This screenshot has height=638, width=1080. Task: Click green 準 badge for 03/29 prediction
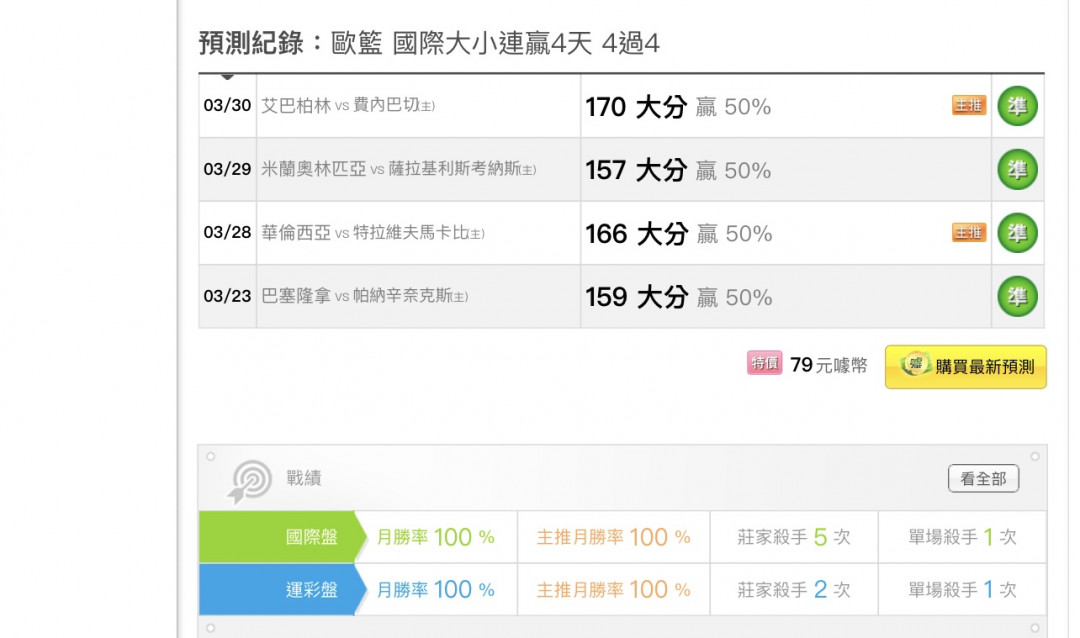[x=1017, y=169]
